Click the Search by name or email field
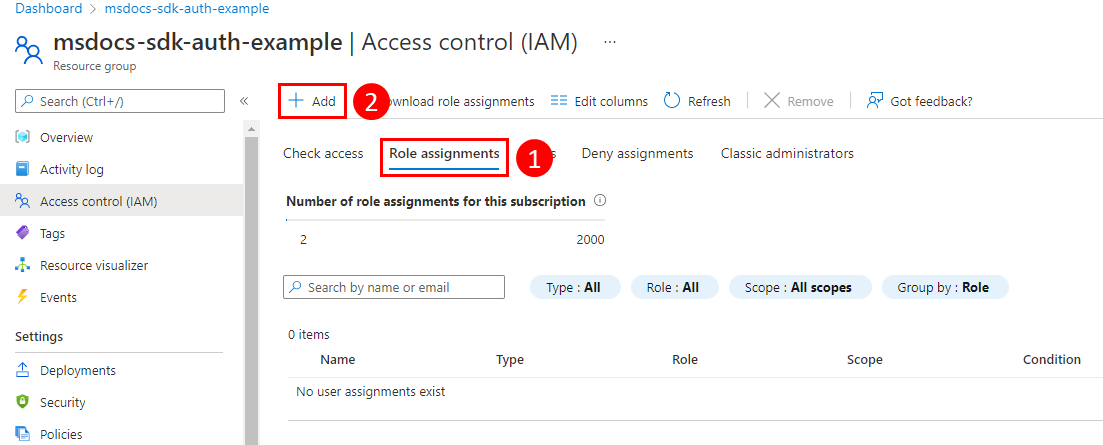1103x445 pixels. pyautogui.click(x=394, y=287)
